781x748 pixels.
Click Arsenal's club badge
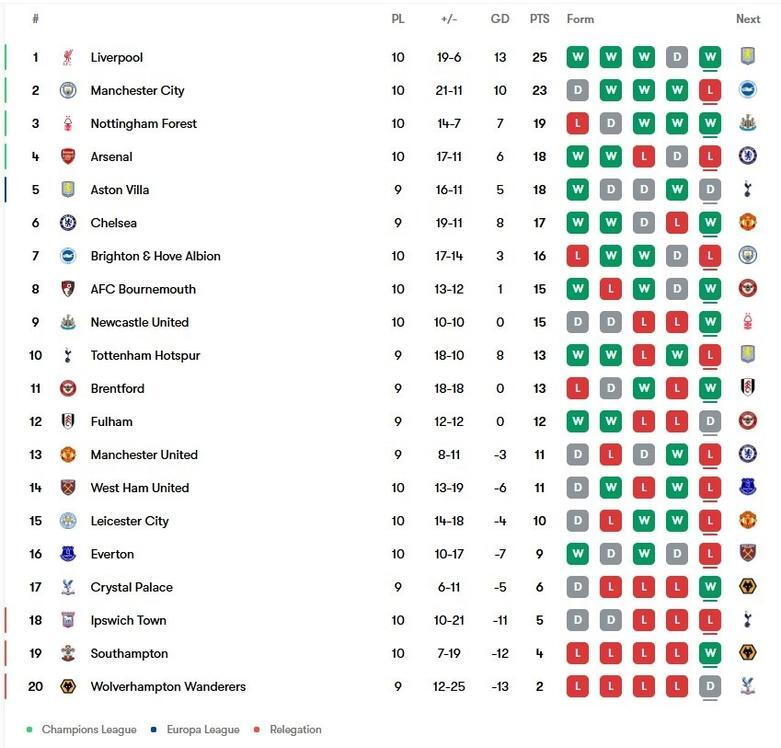pyautogui.click(x=68, y=157)
